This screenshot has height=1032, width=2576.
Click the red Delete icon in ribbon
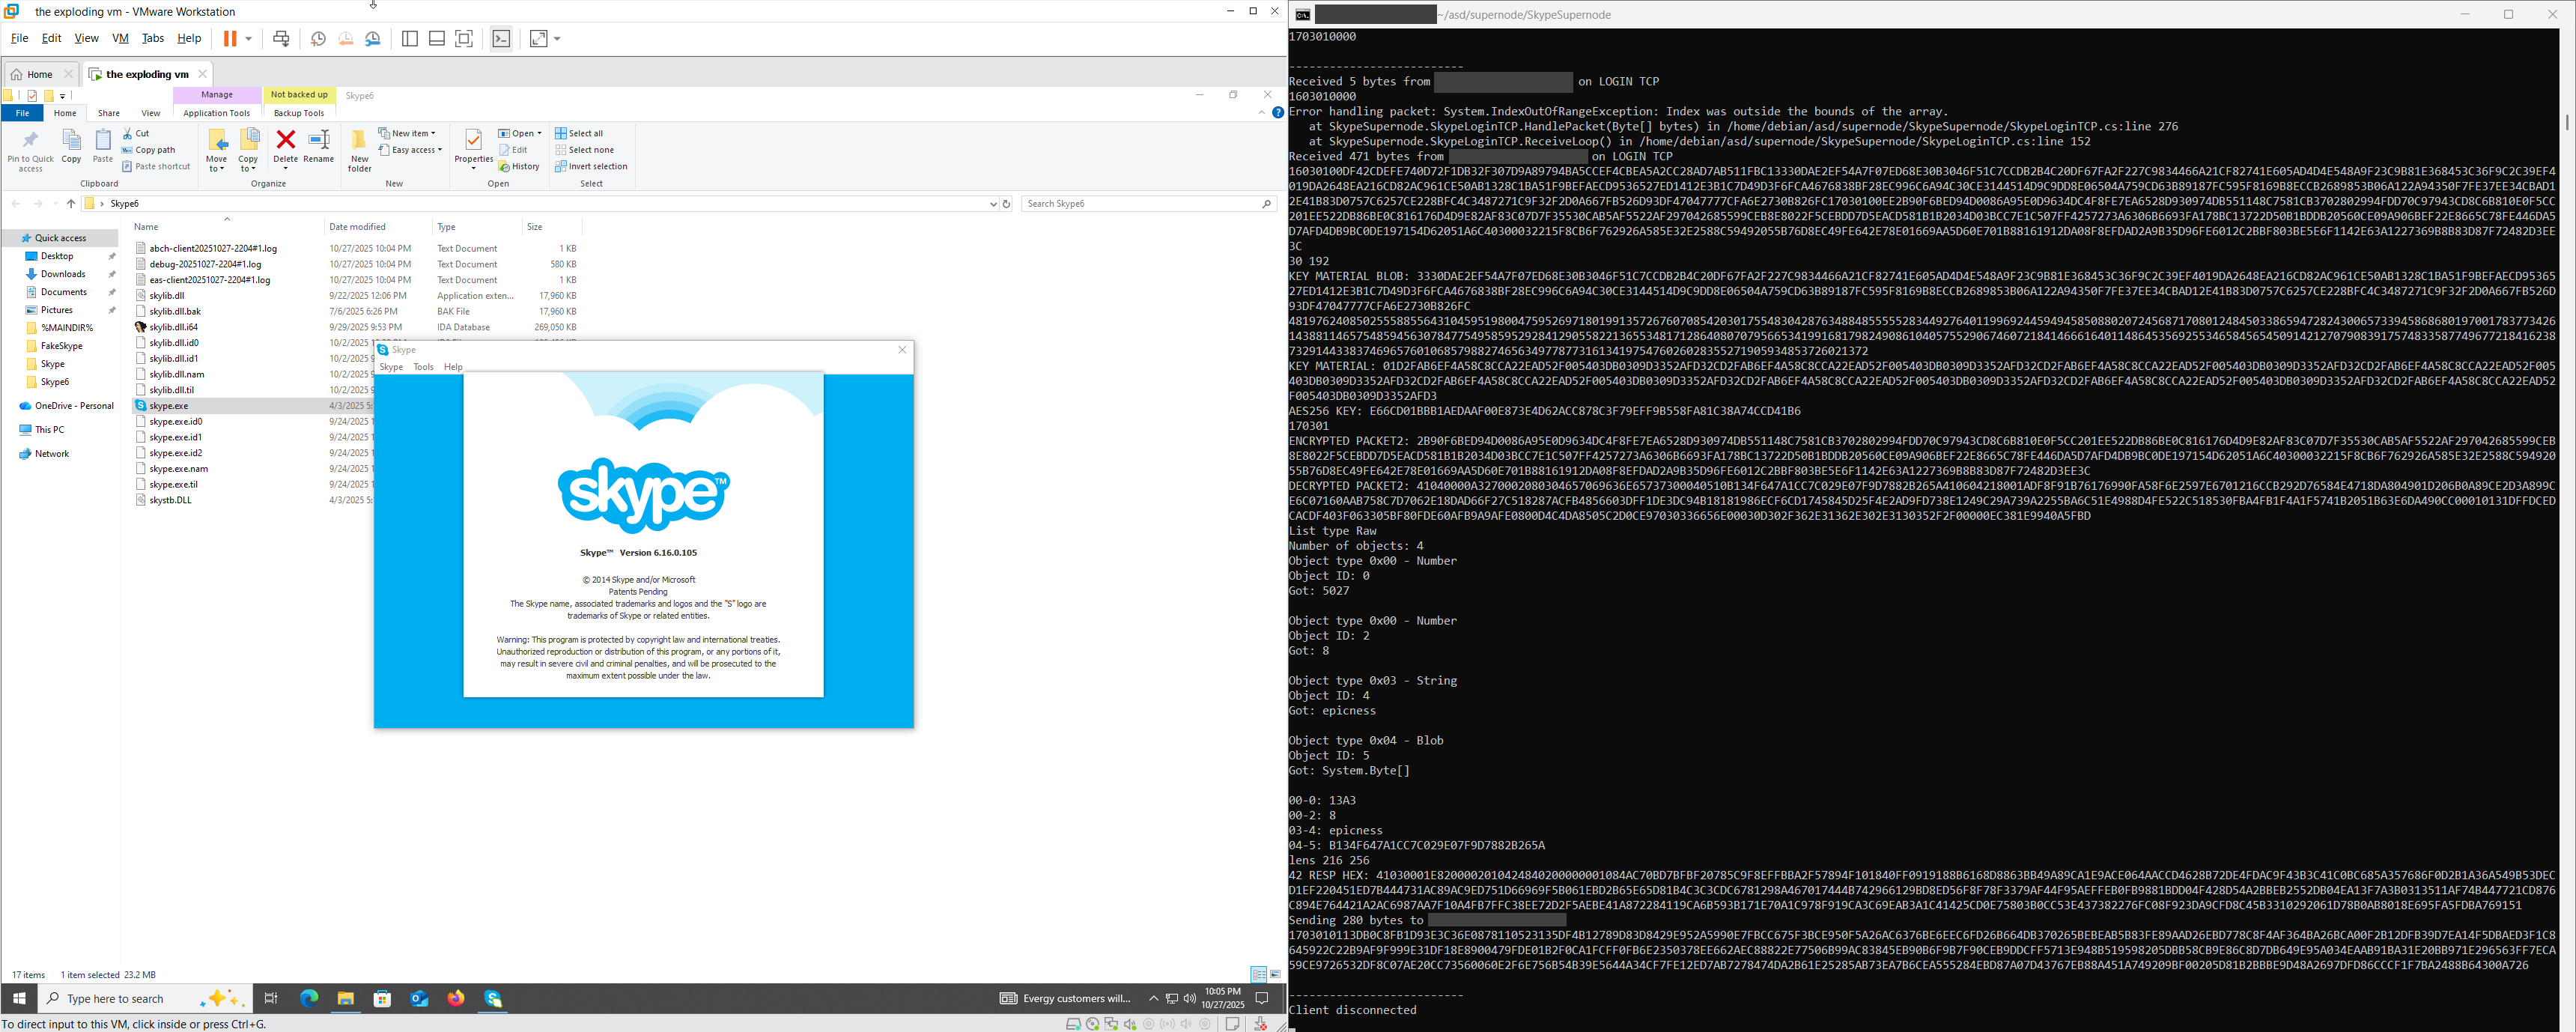tap(286, 146)
